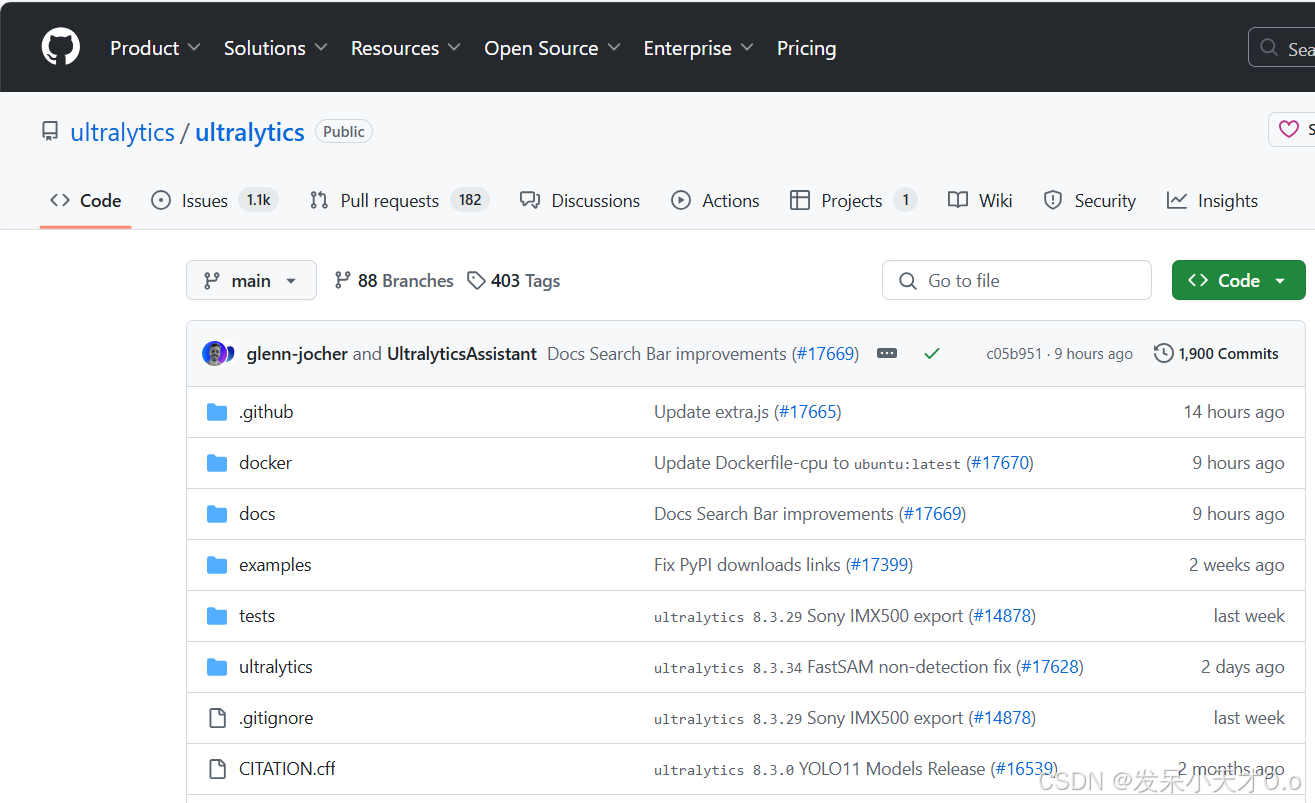
Task: Open glenn-jocher profile link
Action: pyautogui.click(x=297, y=354)
